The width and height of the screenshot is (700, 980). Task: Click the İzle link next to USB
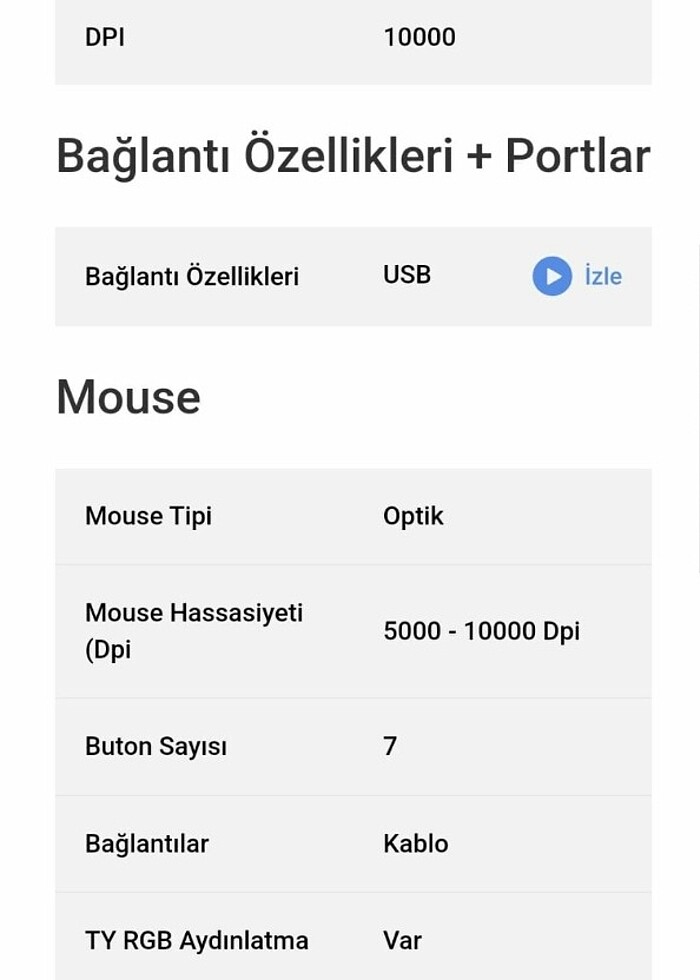pyautogui.click(x=602, y=276)
